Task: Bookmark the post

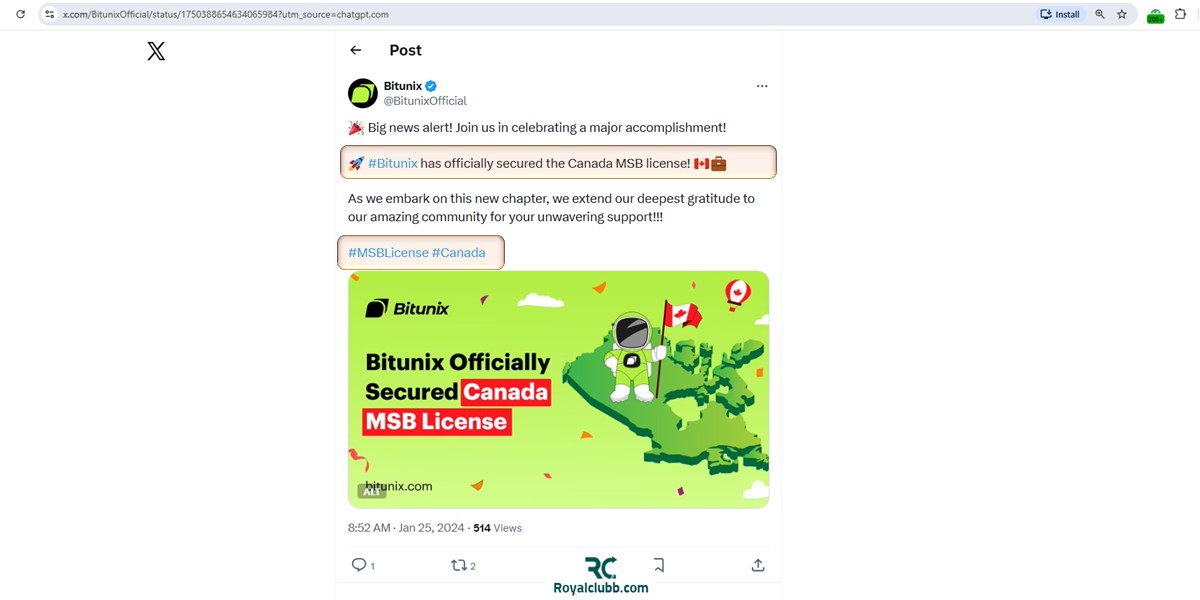Action: click(658, 565)
